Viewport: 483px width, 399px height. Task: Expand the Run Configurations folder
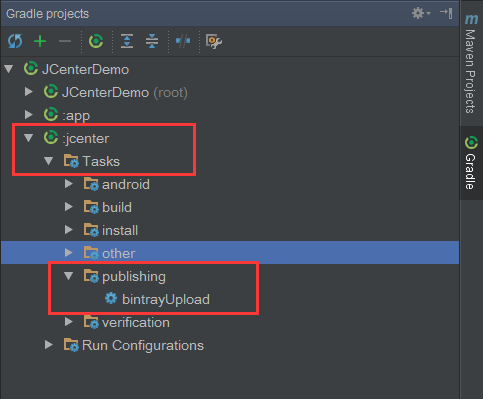pos(49,345)
